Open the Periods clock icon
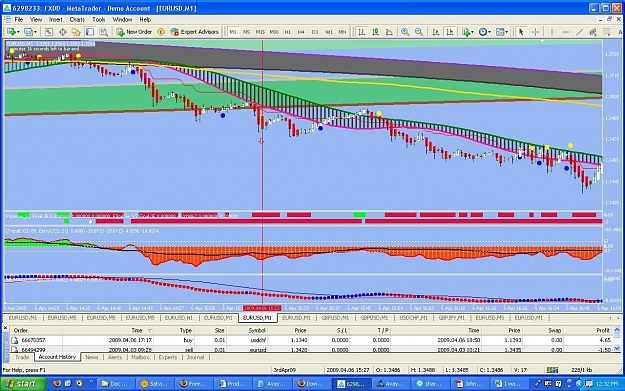Image resolution: width=625 pixels, height=391 pixels. click(x=483, y=32)
